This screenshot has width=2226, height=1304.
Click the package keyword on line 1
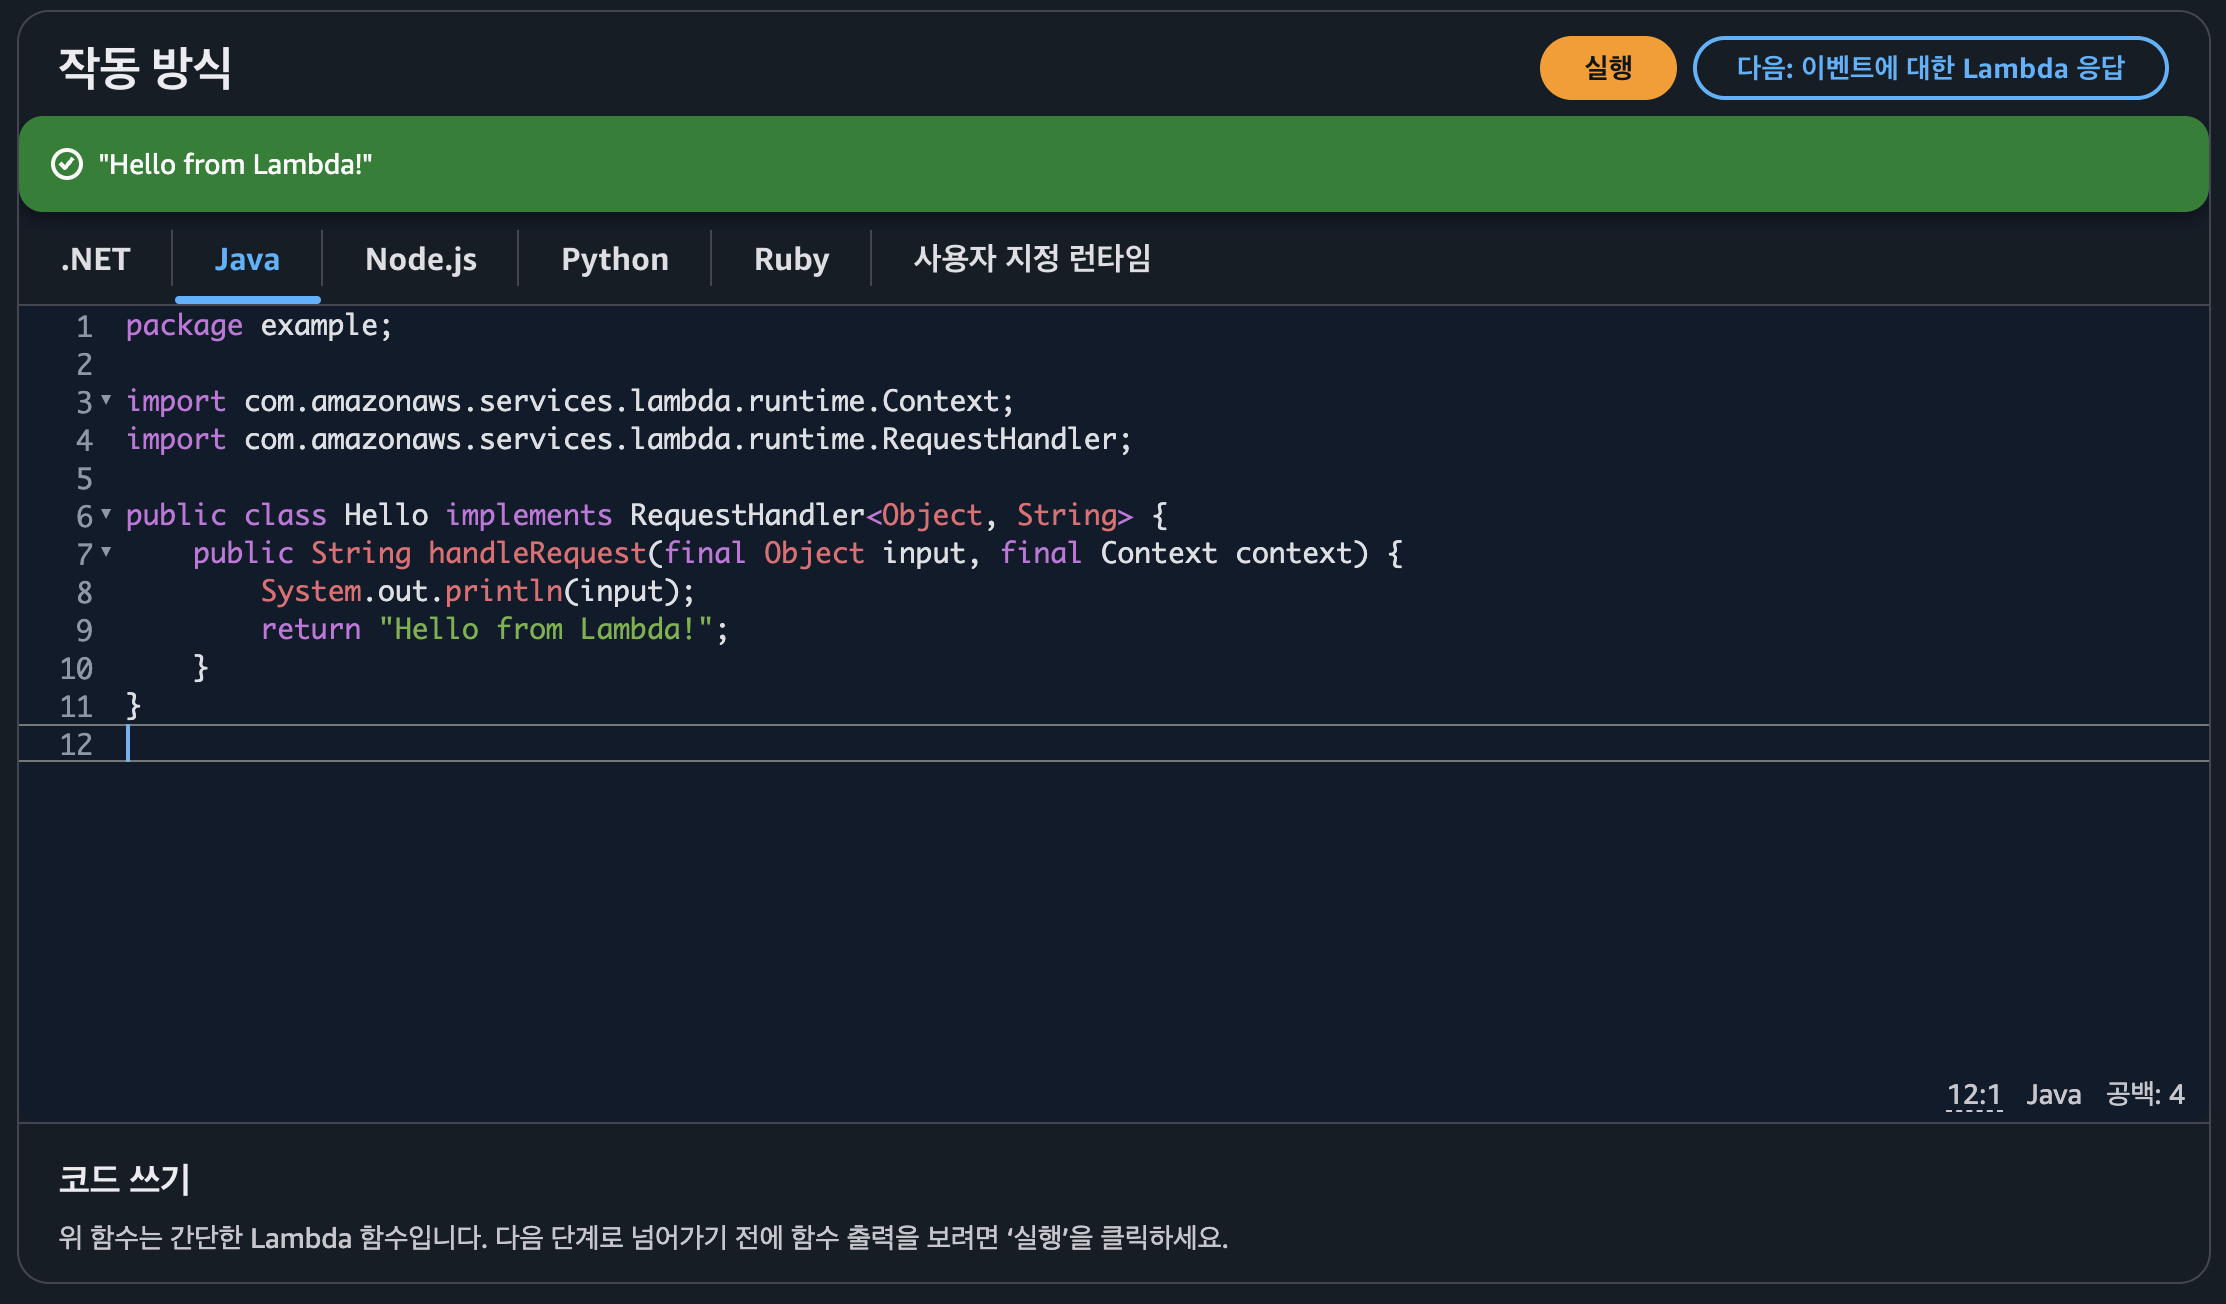(x=184, y=325)
